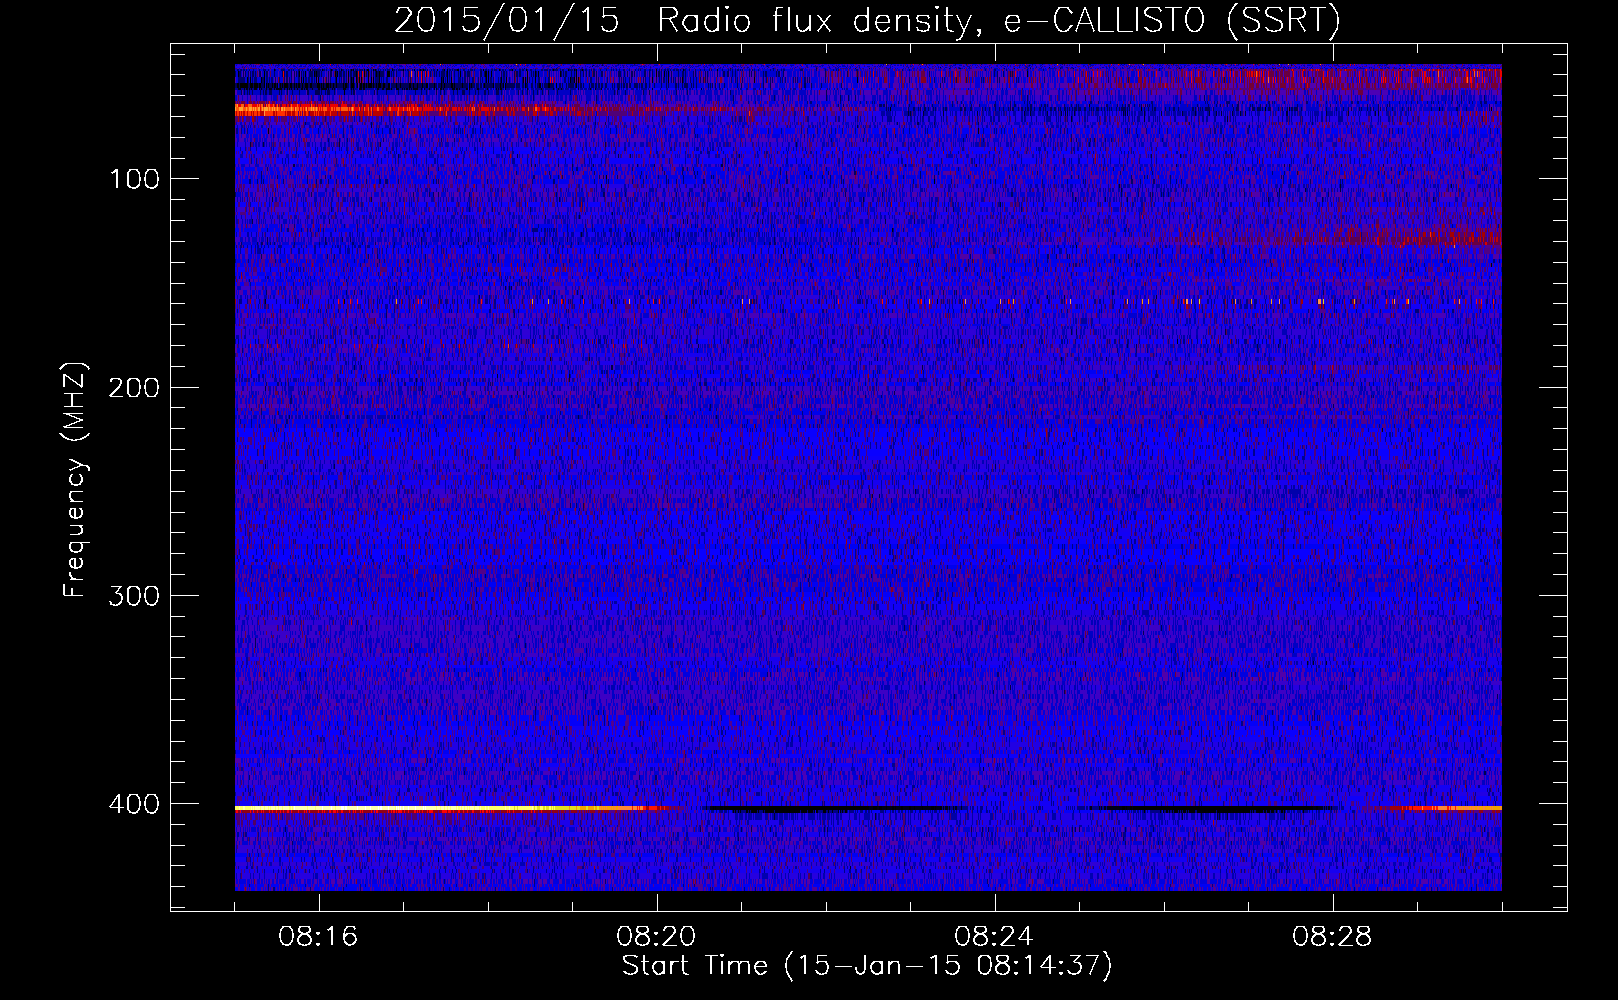Click the 'Start Time (15-Jan-15 08:14:37)' label
This screenshot has width=1618, height=1000.
pyautogui.click(x=867, y=966)
